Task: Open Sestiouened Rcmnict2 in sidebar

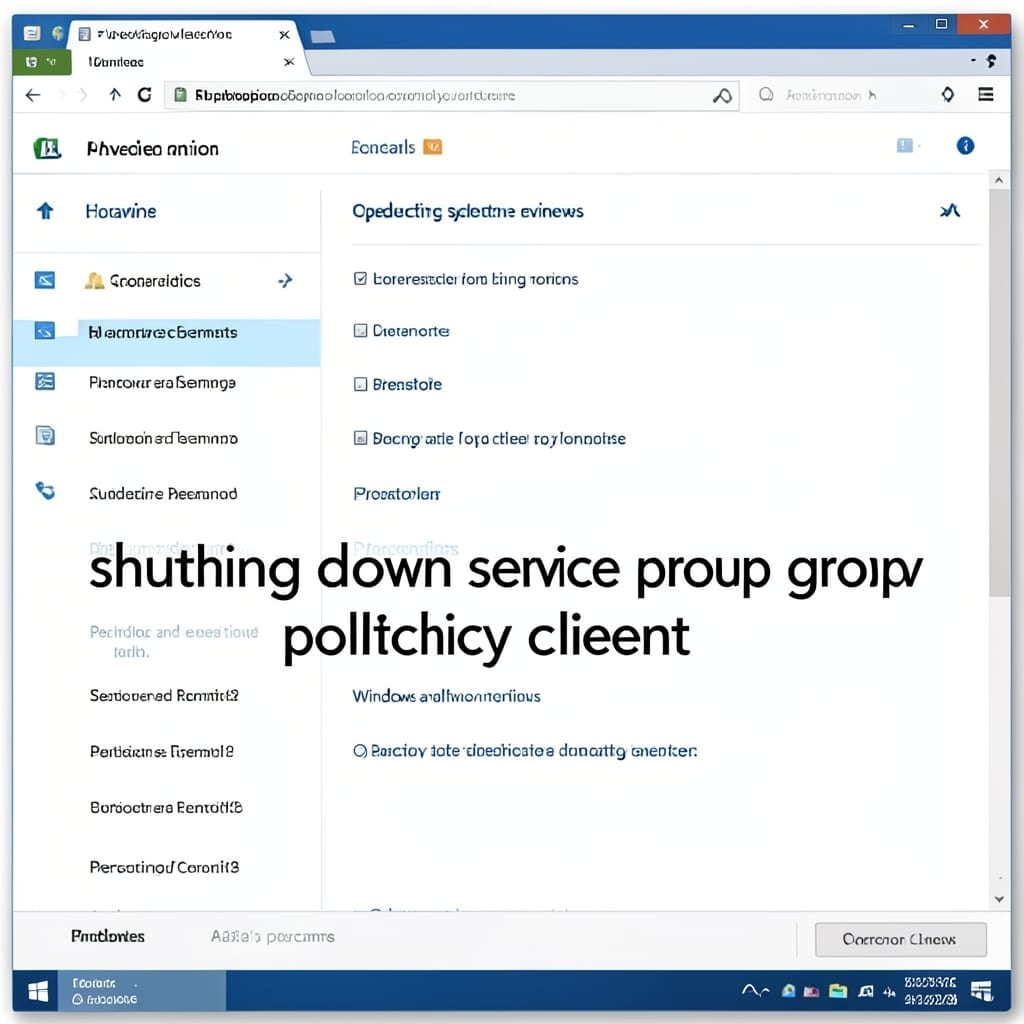Action: point(165,696)
